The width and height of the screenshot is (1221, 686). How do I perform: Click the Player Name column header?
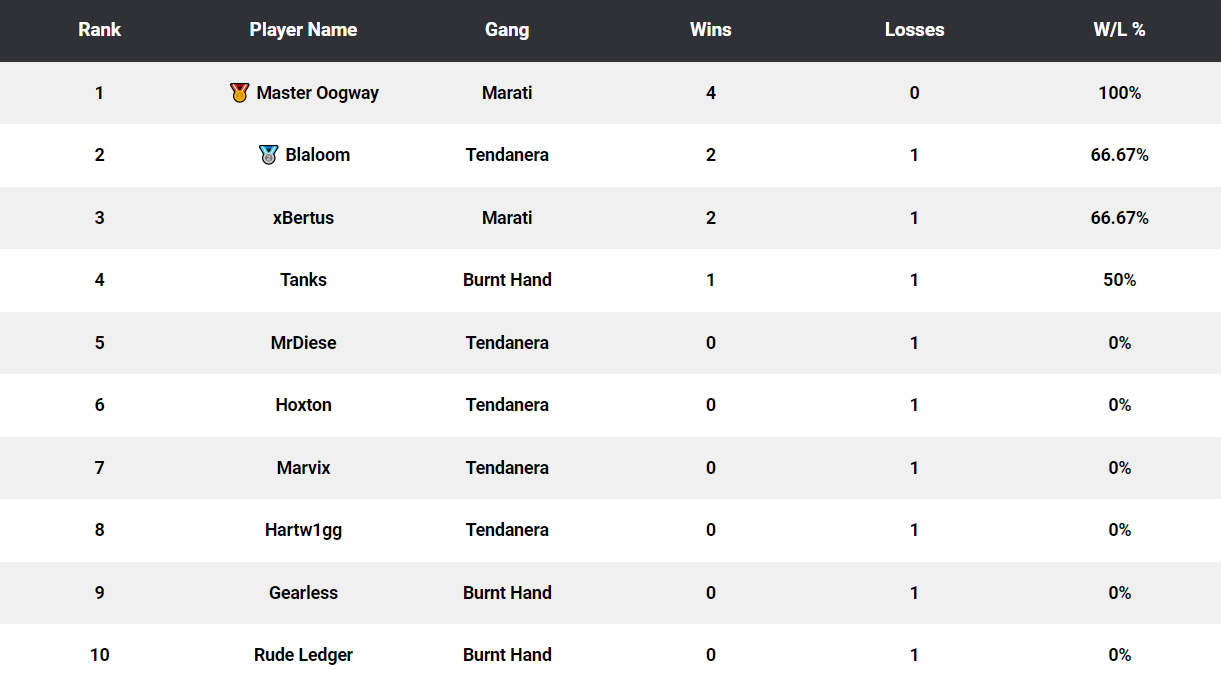pos(303,30)
